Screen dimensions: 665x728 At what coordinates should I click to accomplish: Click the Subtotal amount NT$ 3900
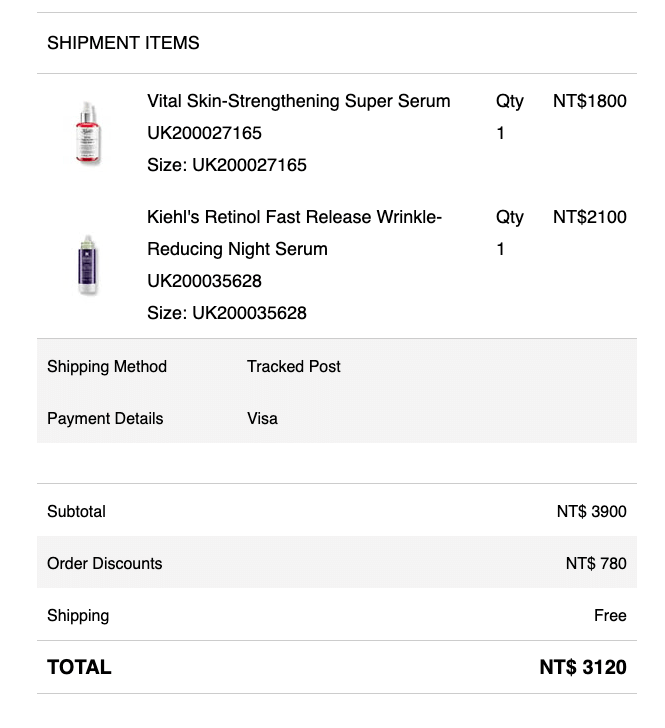click(x=591, y=511)
